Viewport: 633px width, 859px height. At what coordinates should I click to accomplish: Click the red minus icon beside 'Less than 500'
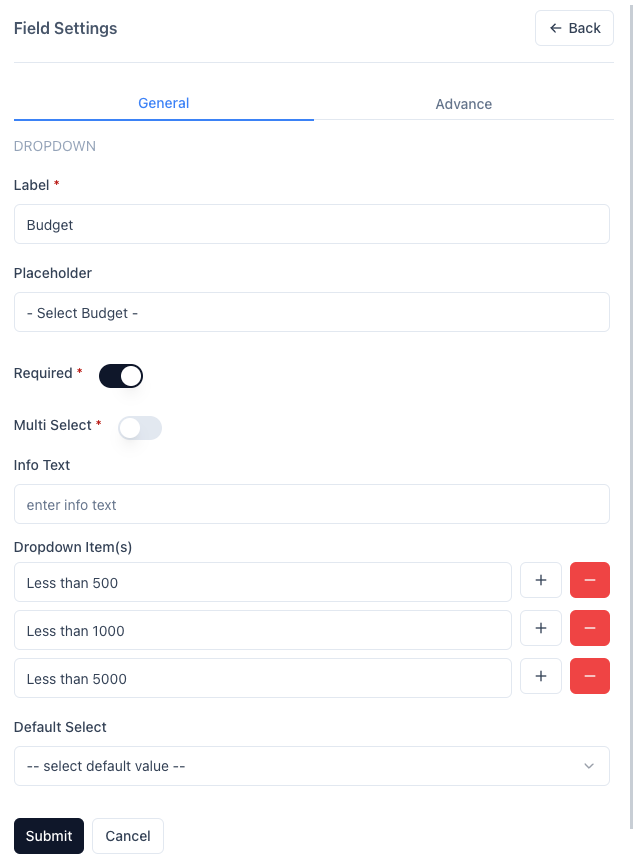590,579
